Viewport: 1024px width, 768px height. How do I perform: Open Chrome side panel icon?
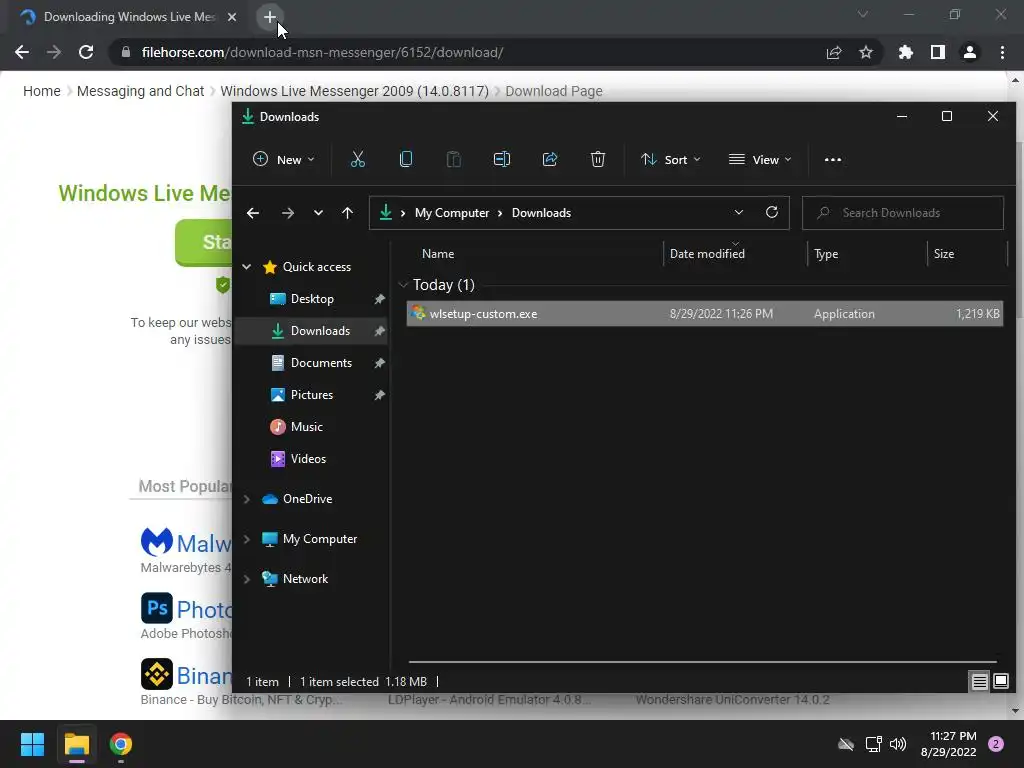coord(938,52)
